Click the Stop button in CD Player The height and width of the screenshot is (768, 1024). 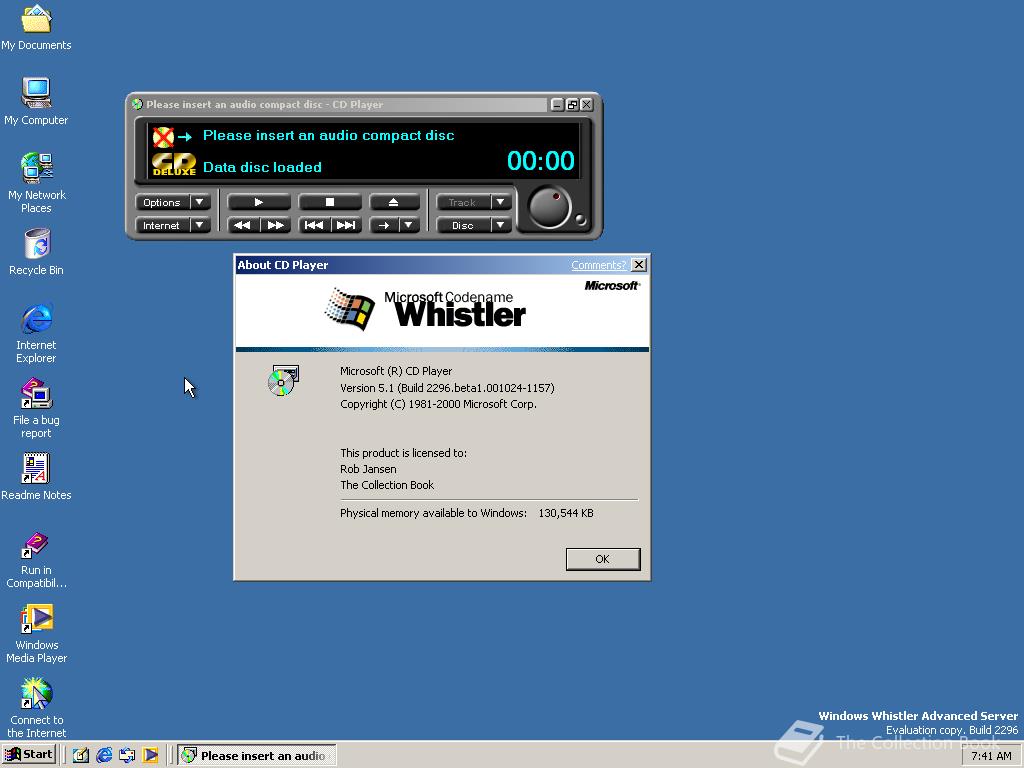(330, 202)
